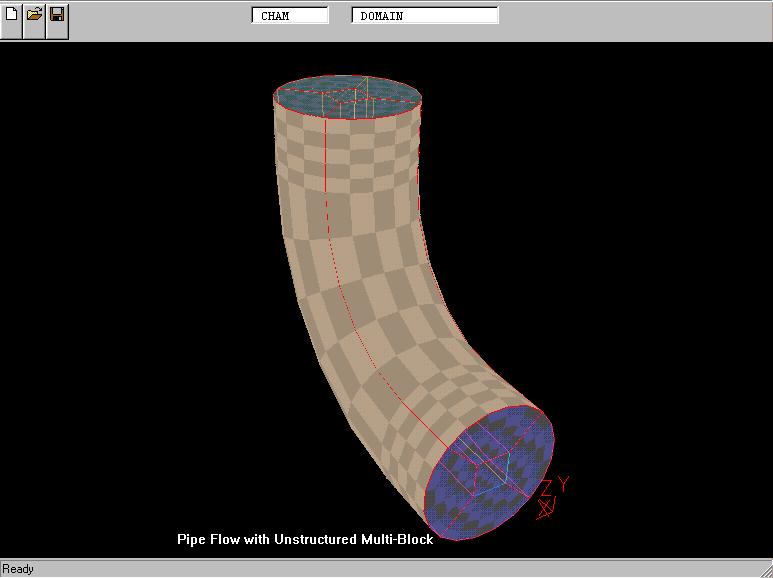Save using the floppy disk icon
Viewport: 773px width, 578px height.
click(57, 16)
